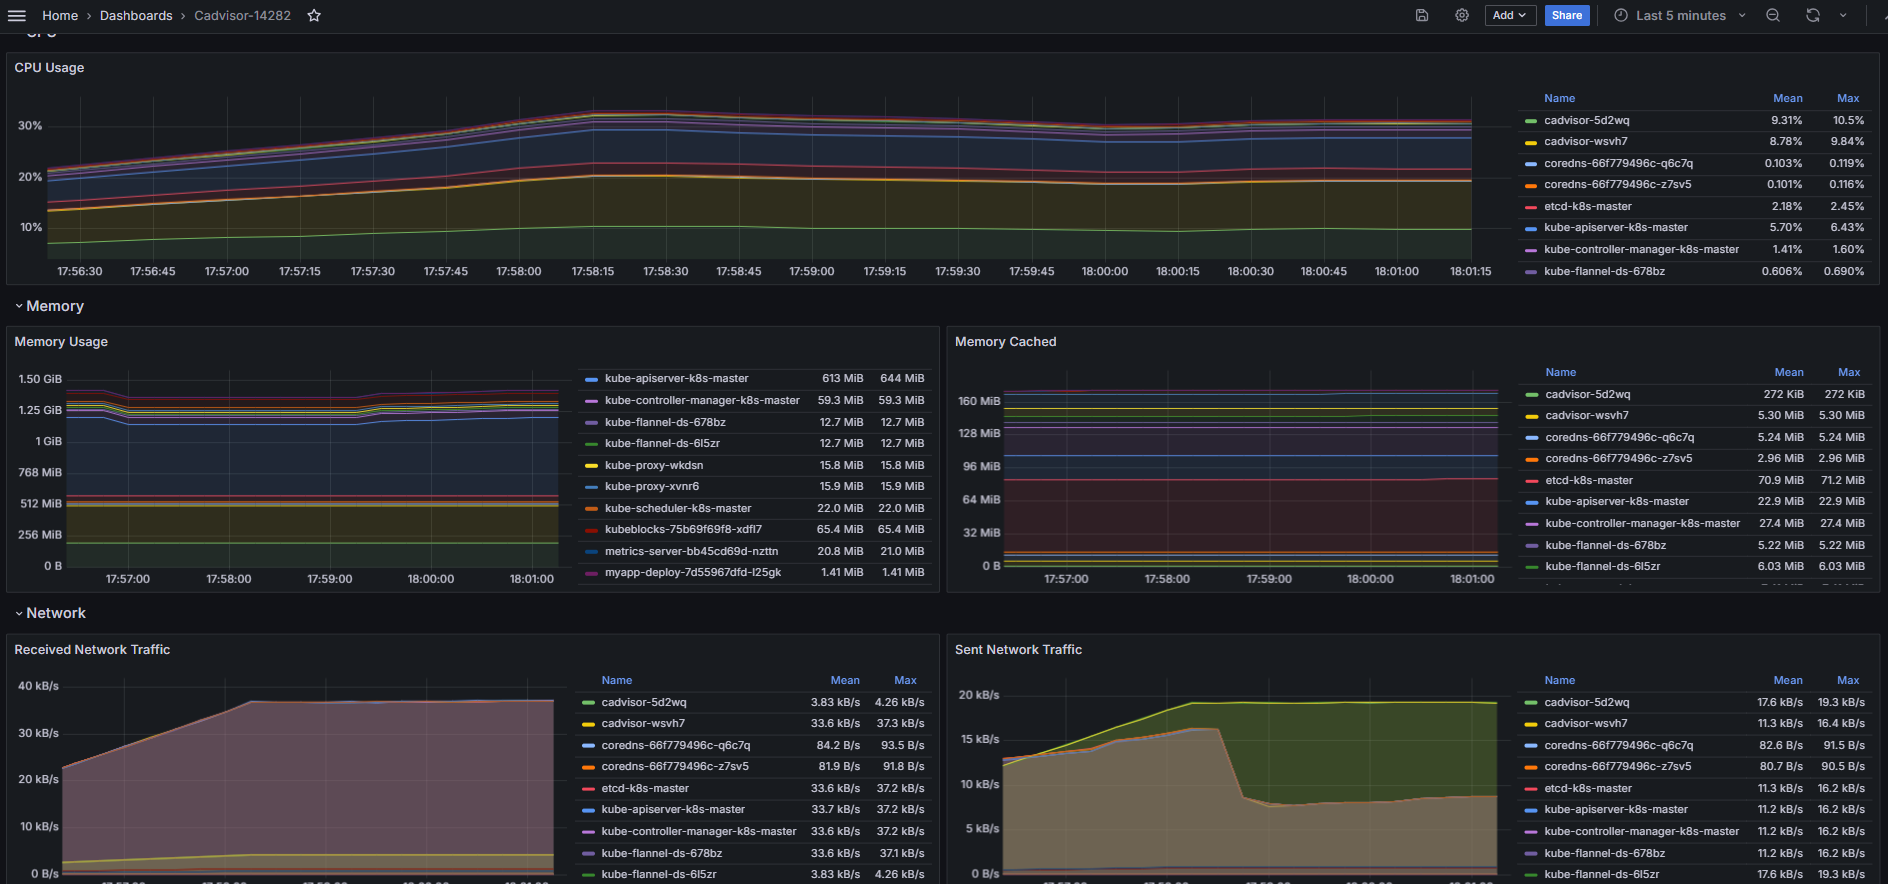
Task: Collapse the Network row section
Action: pyautogui.click(x=50, y=613)
